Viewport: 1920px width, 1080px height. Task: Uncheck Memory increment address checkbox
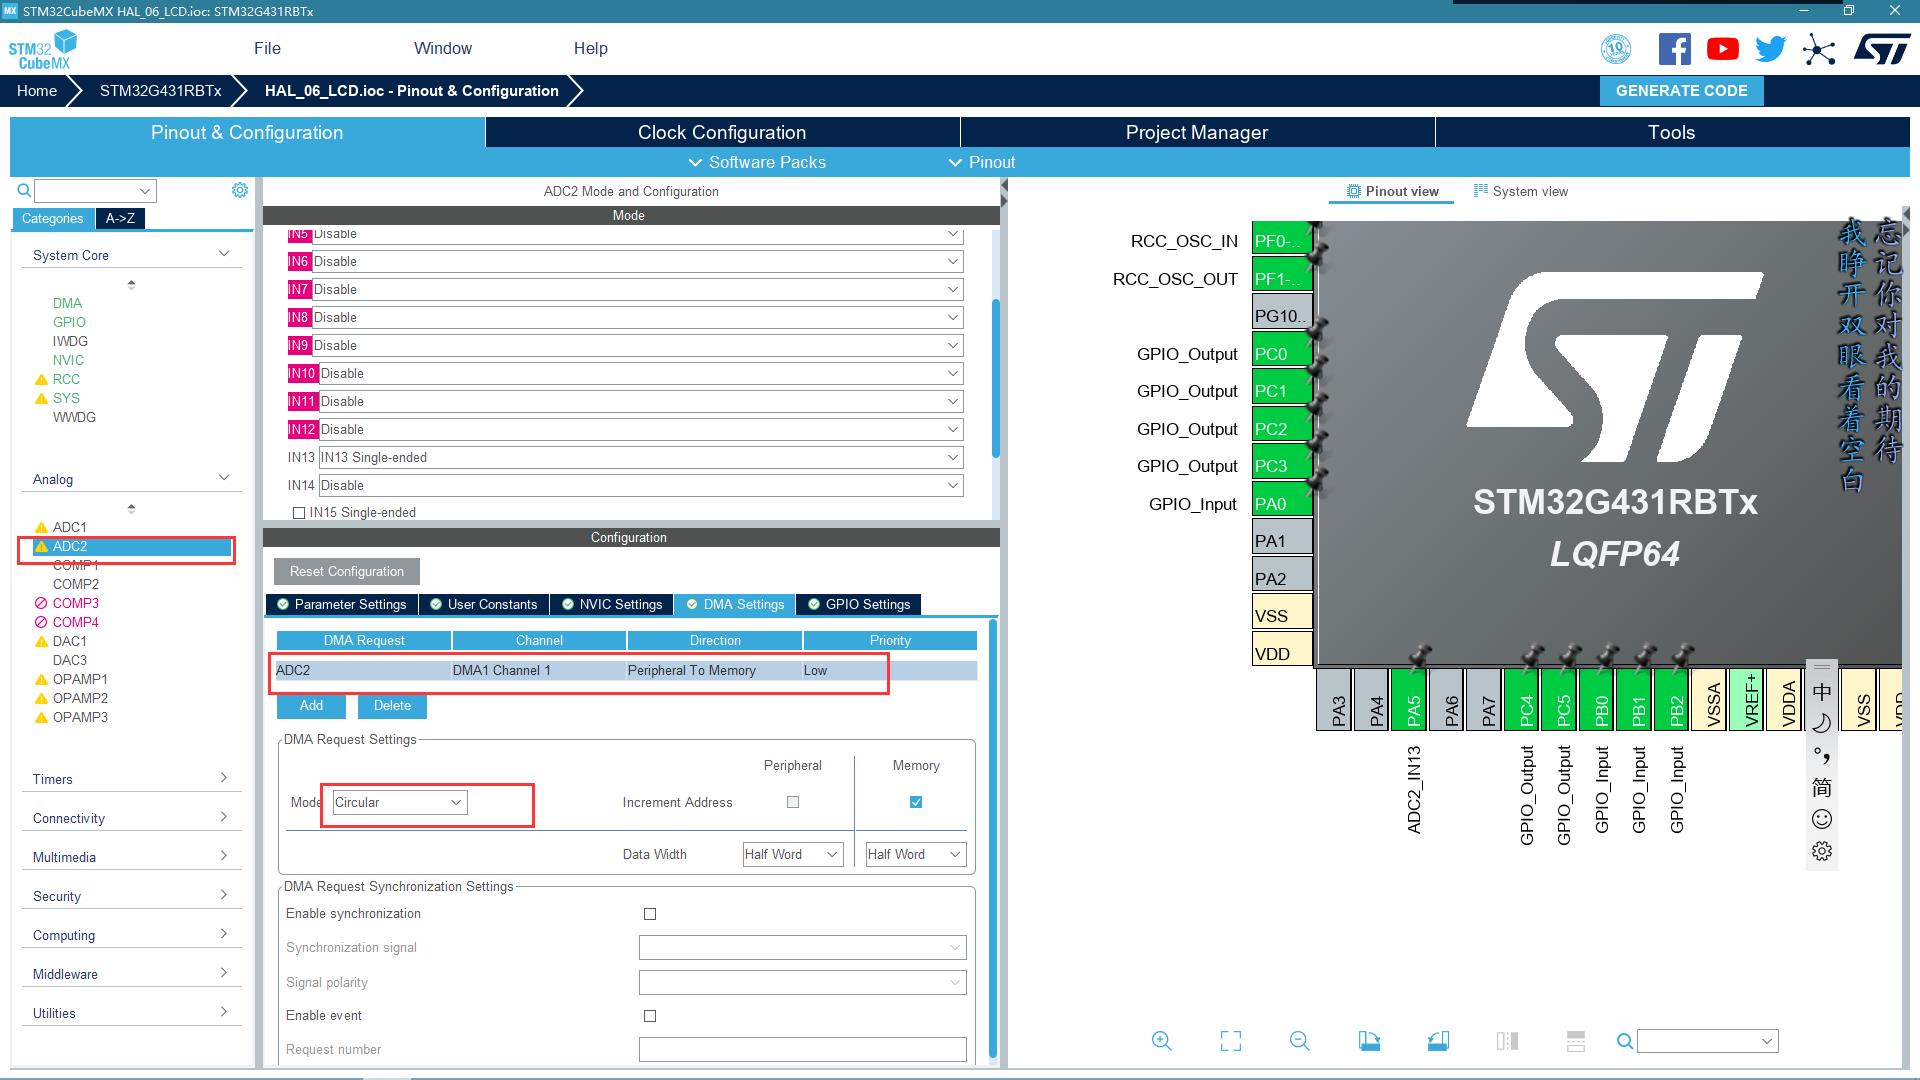[916, 802]
